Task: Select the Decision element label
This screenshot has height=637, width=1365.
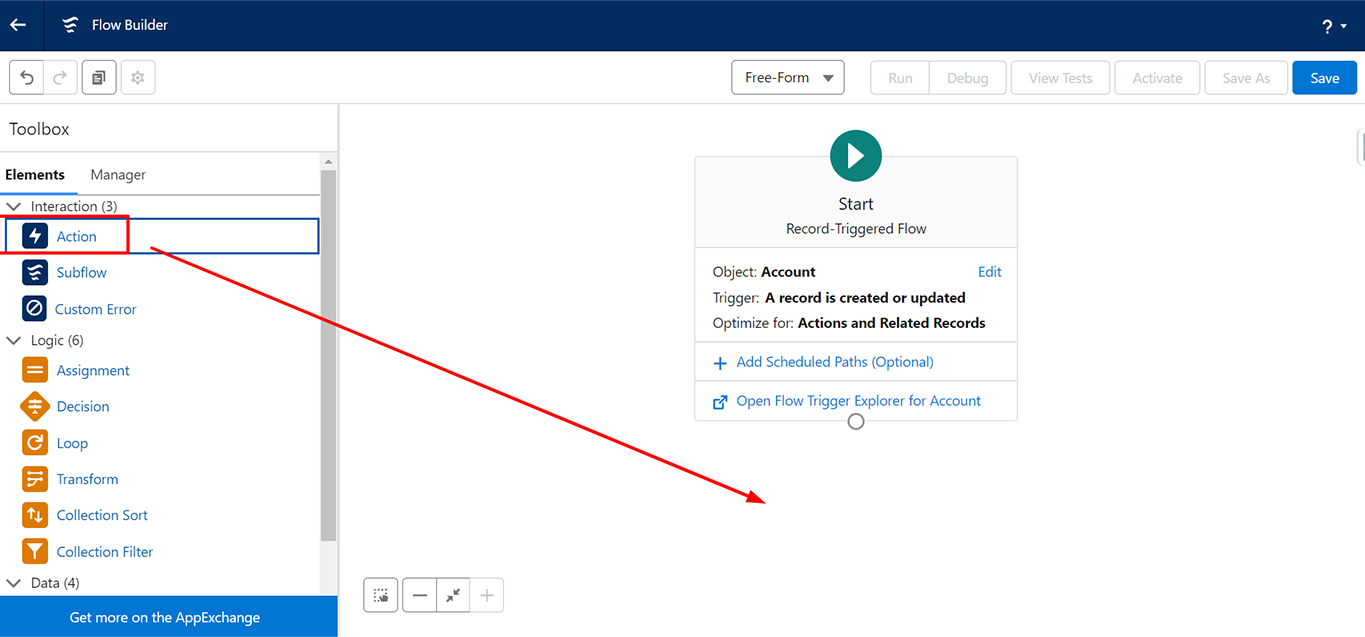Action: click(83, 407)
